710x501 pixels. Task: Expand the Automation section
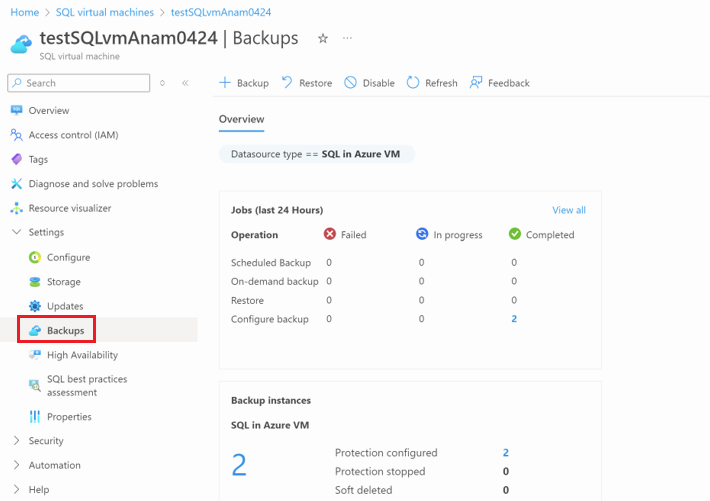coord(16,465)
